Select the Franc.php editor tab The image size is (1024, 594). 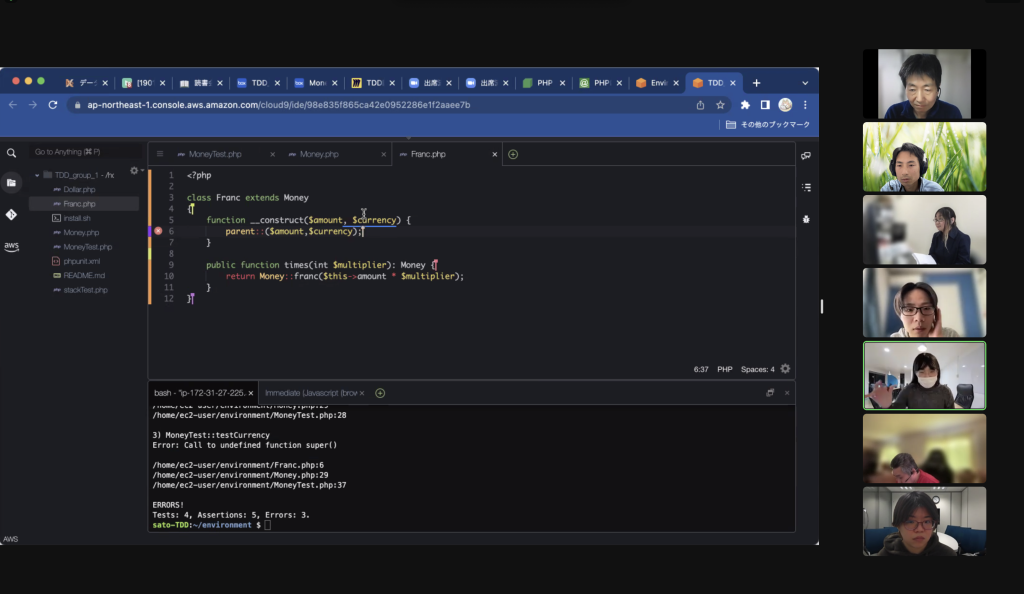click(428, 155)
